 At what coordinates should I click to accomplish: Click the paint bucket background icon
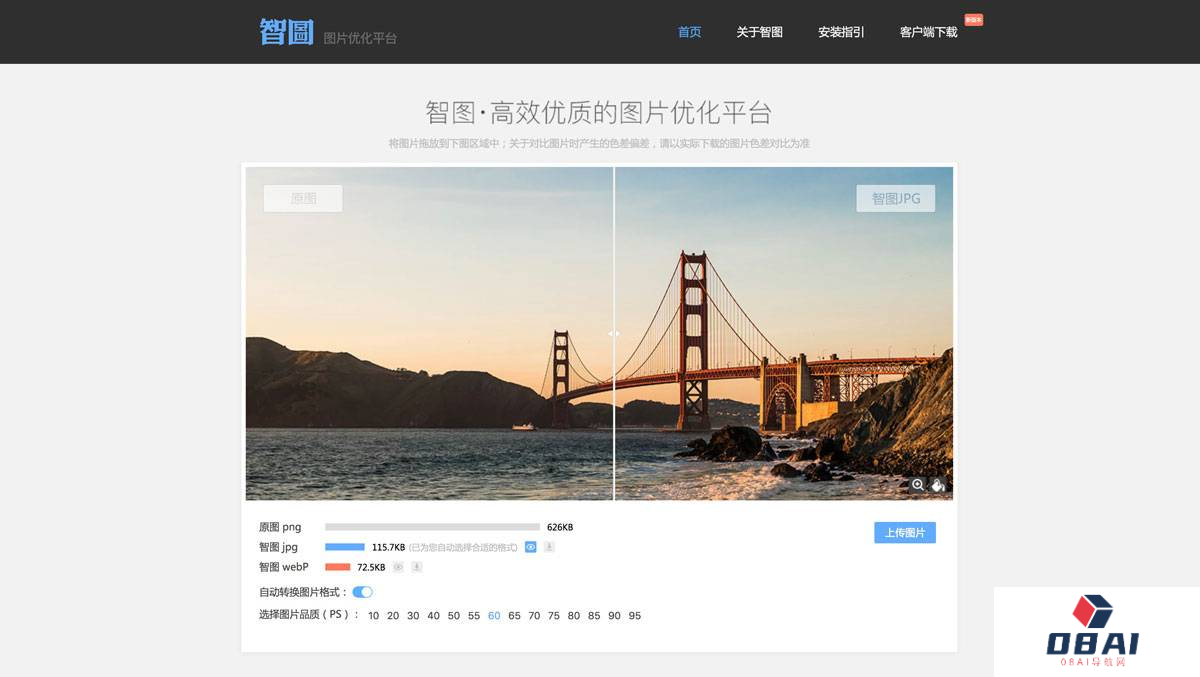938,485
